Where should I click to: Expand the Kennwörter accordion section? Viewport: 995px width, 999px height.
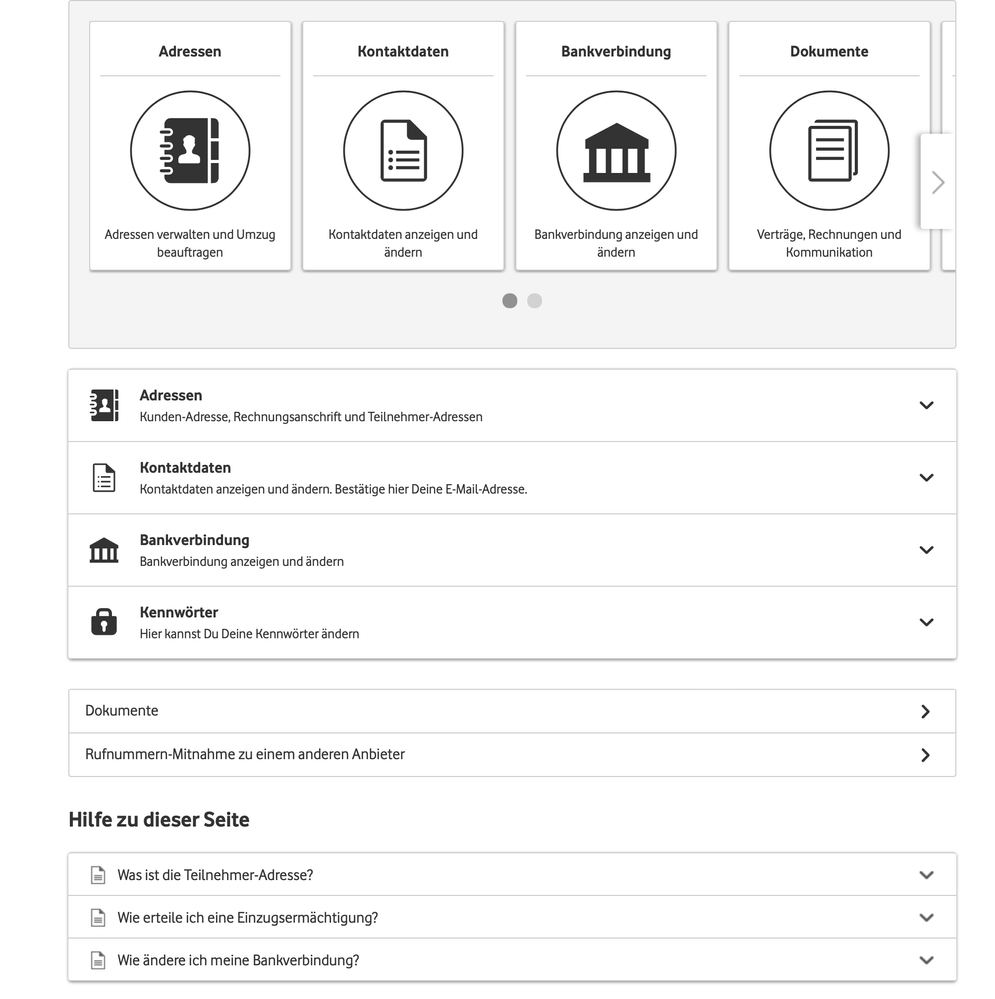[x=926, y=622]
